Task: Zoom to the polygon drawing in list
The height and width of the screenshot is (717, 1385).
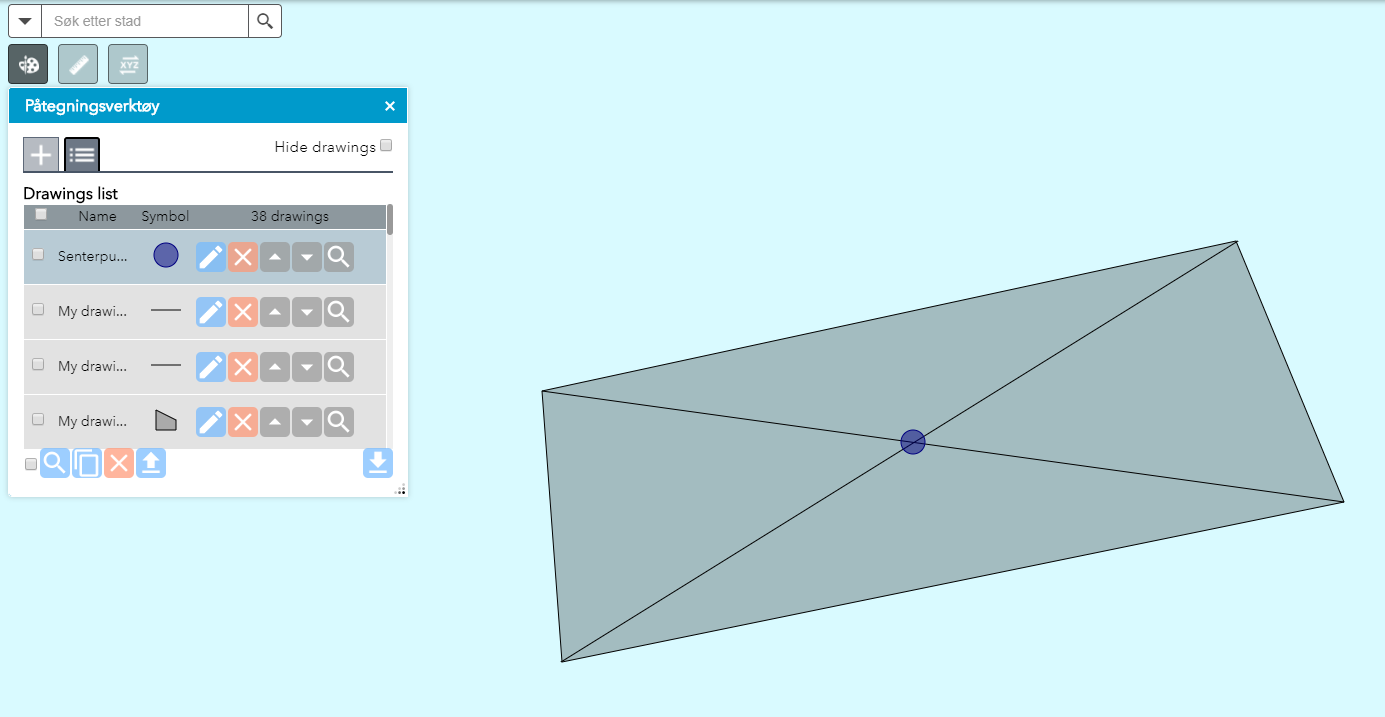Action: [339, 422]
